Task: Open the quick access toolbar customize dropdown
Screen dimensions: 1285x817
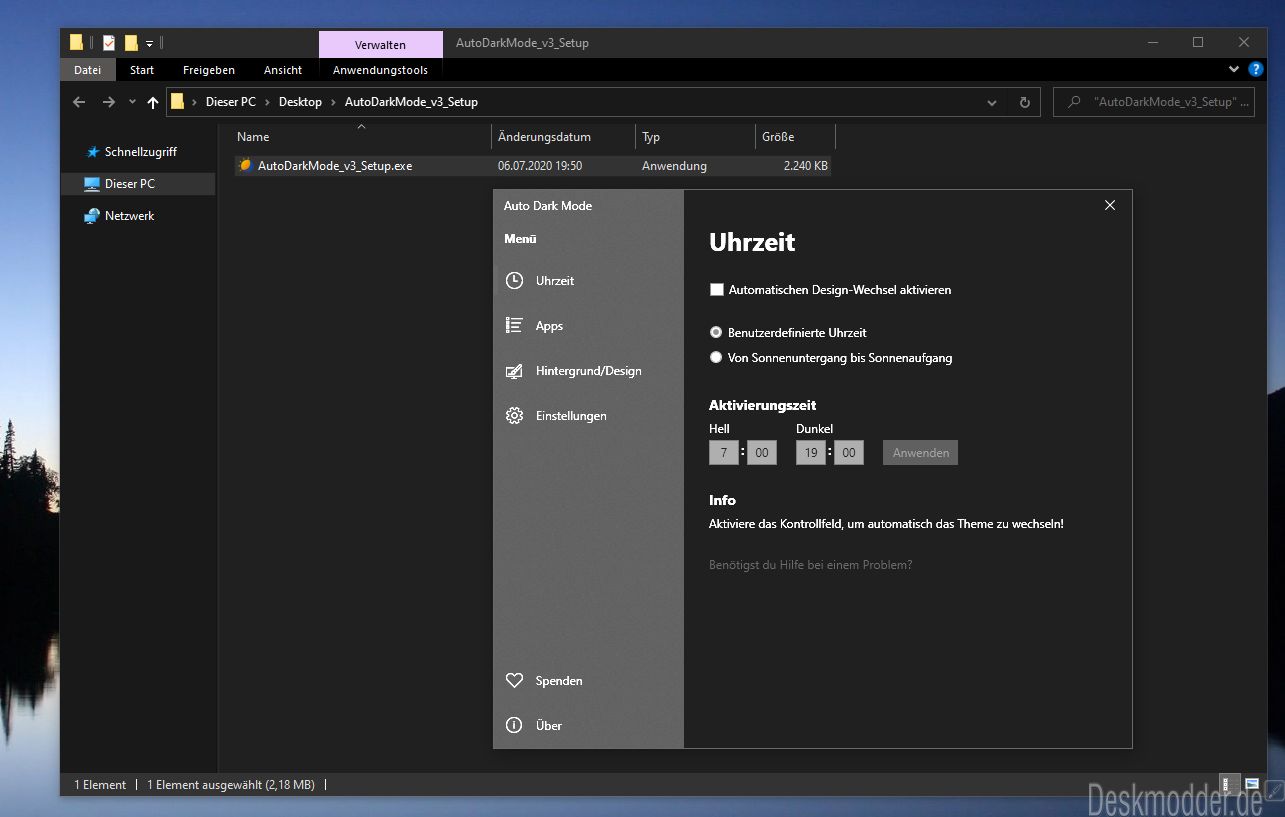Action: (149, 43)
